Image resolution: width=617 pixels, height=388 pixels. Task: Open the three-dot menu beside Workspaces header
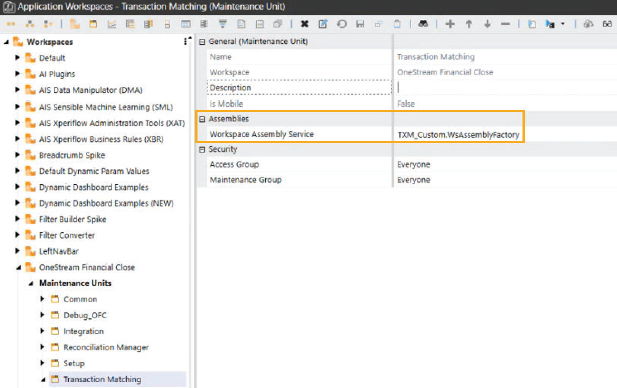(185, 41)
